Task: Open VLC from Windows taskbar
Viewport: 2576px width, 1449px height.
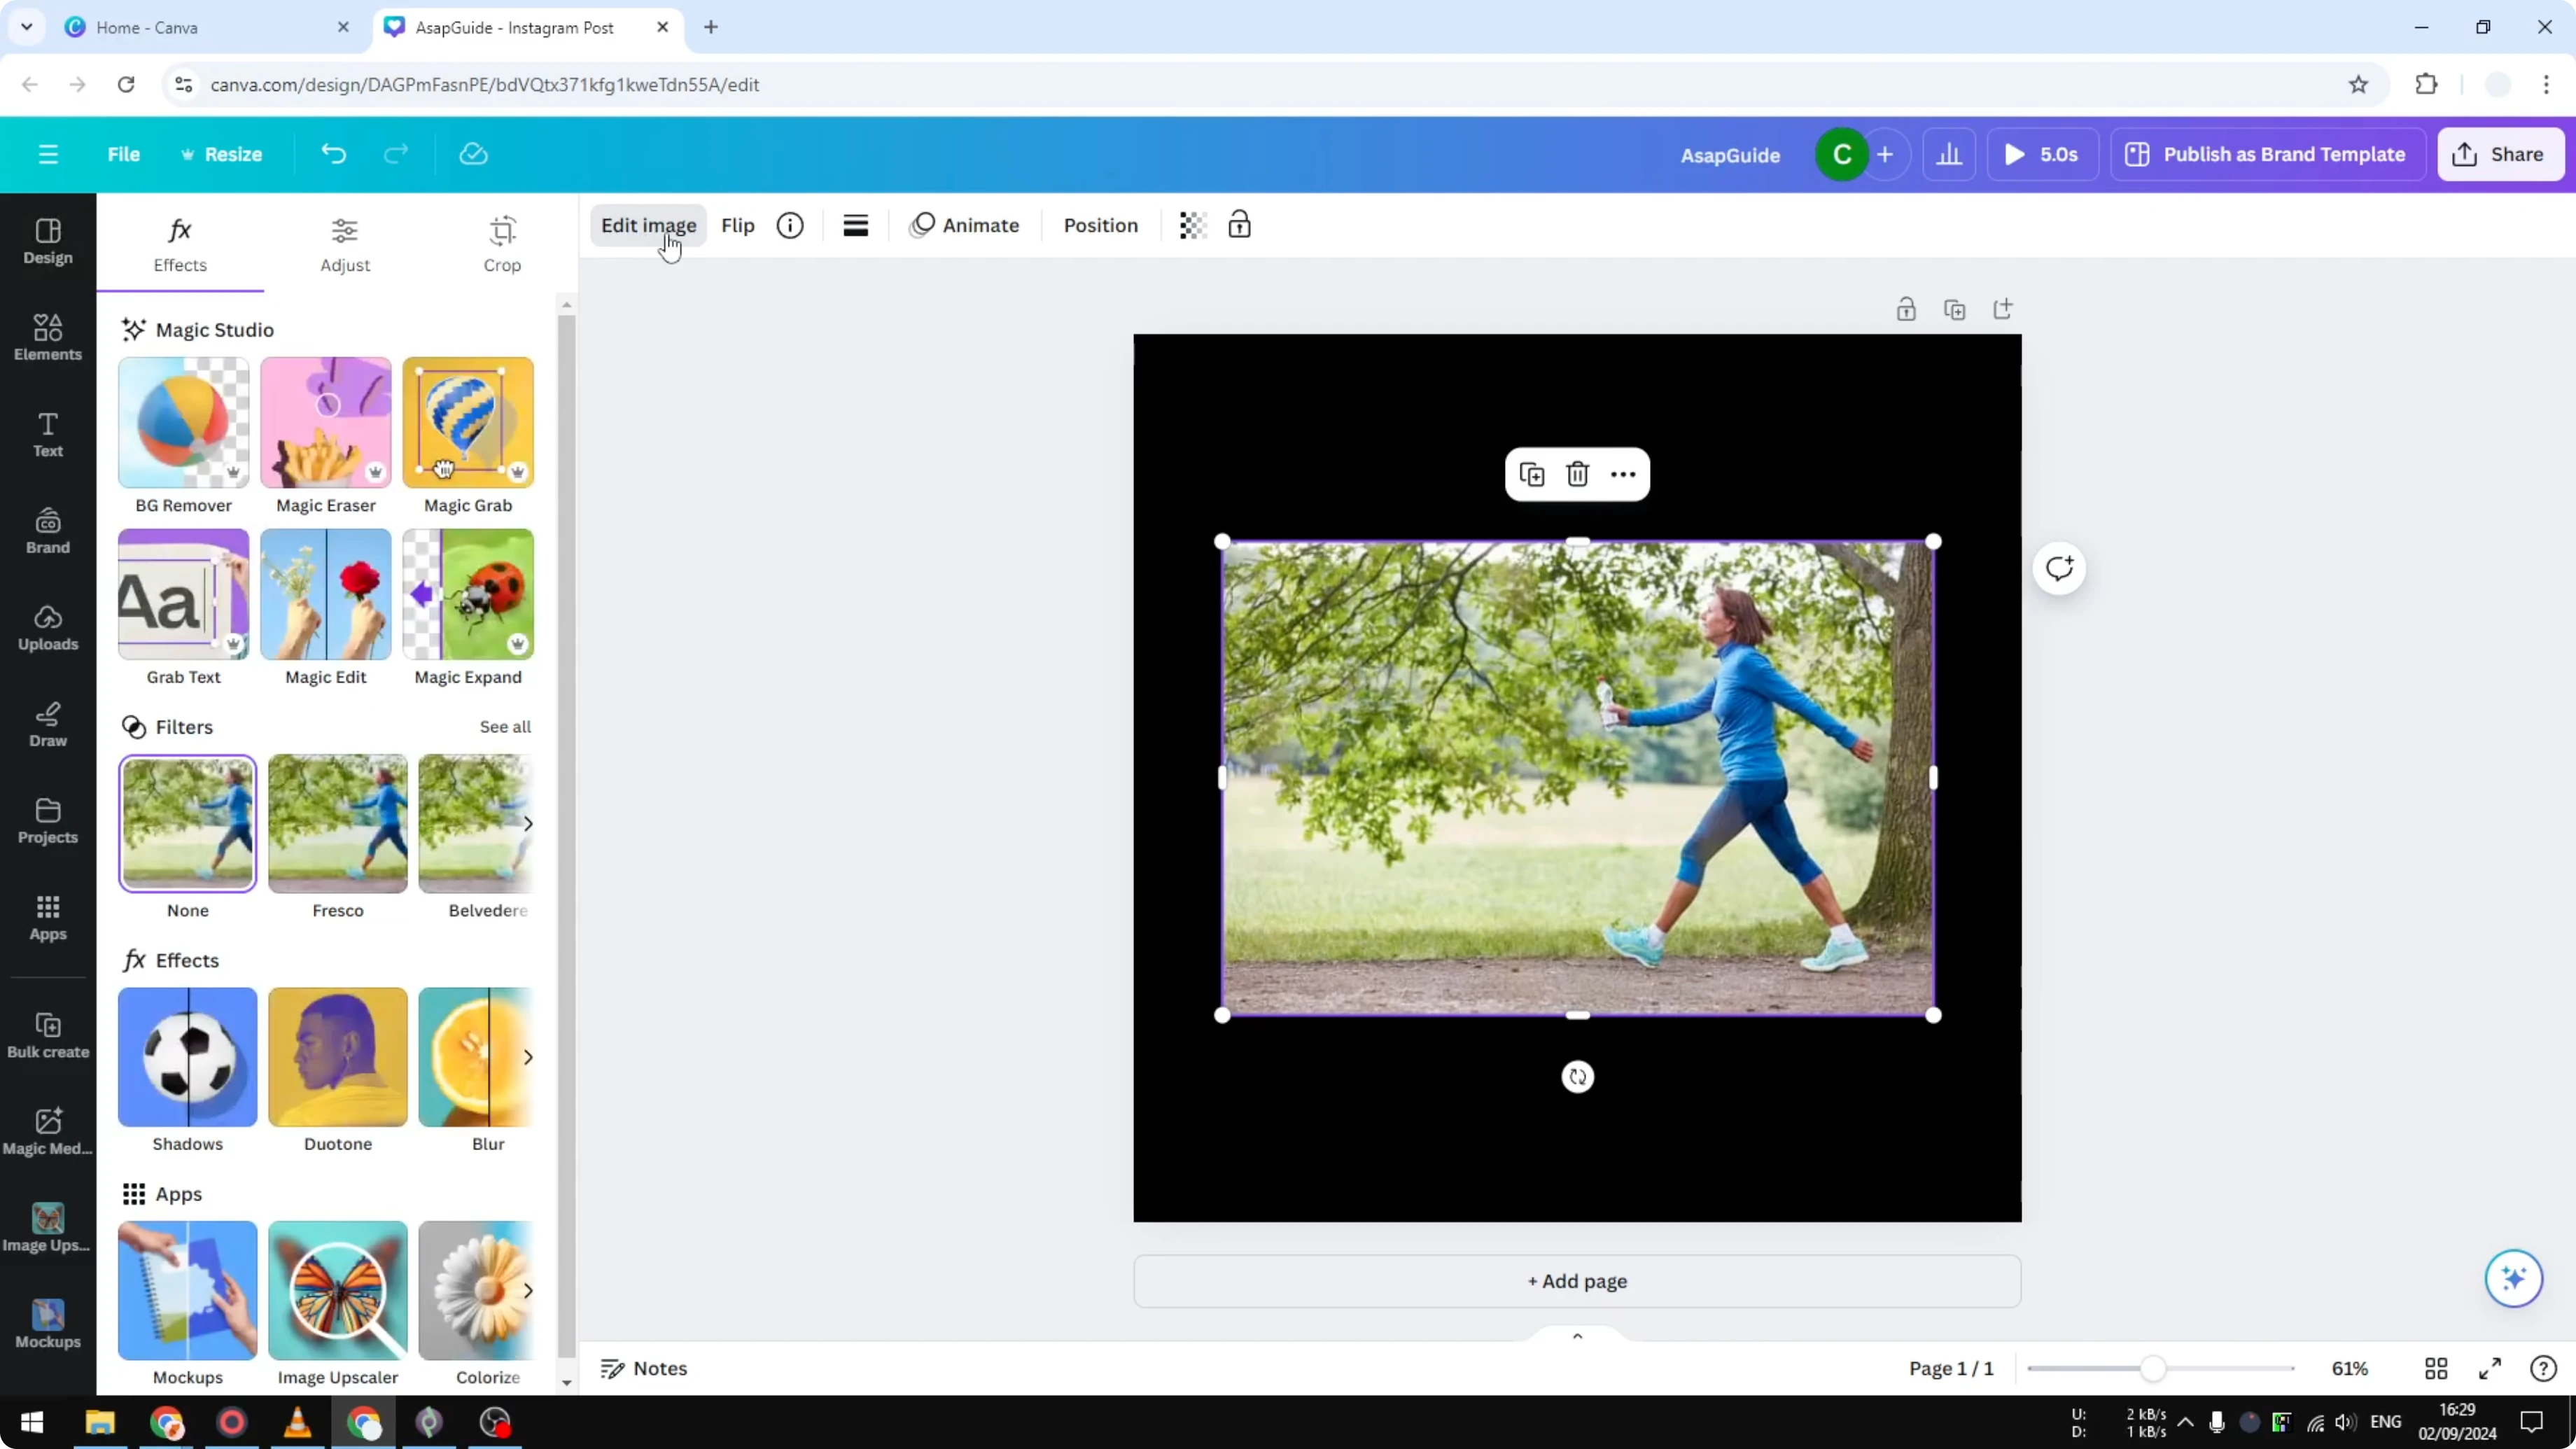Action: pyautogui.click(x=297, y=1422)
